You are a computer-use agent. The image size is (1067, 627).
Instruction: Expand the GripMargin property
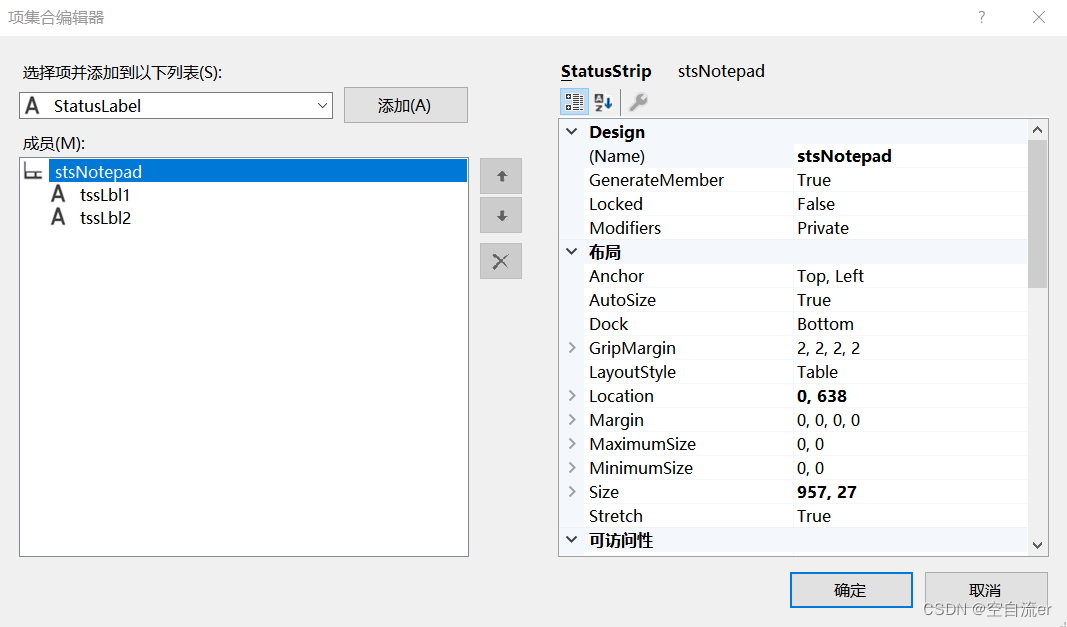pyautogui.click(x=572, y=348)
